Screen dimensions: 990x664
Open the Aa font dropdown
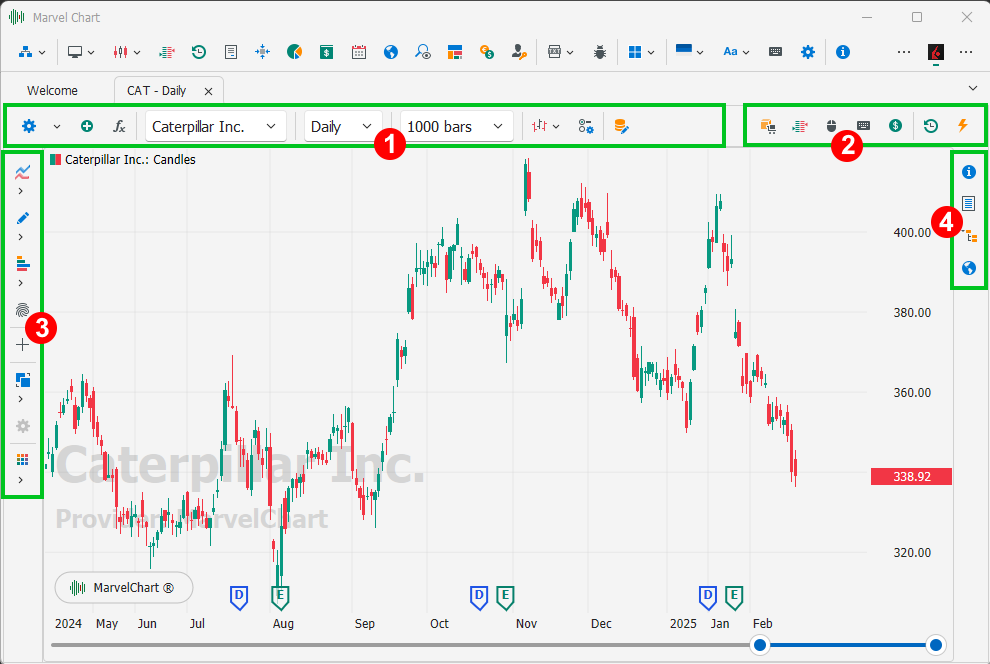coord(736,52)
